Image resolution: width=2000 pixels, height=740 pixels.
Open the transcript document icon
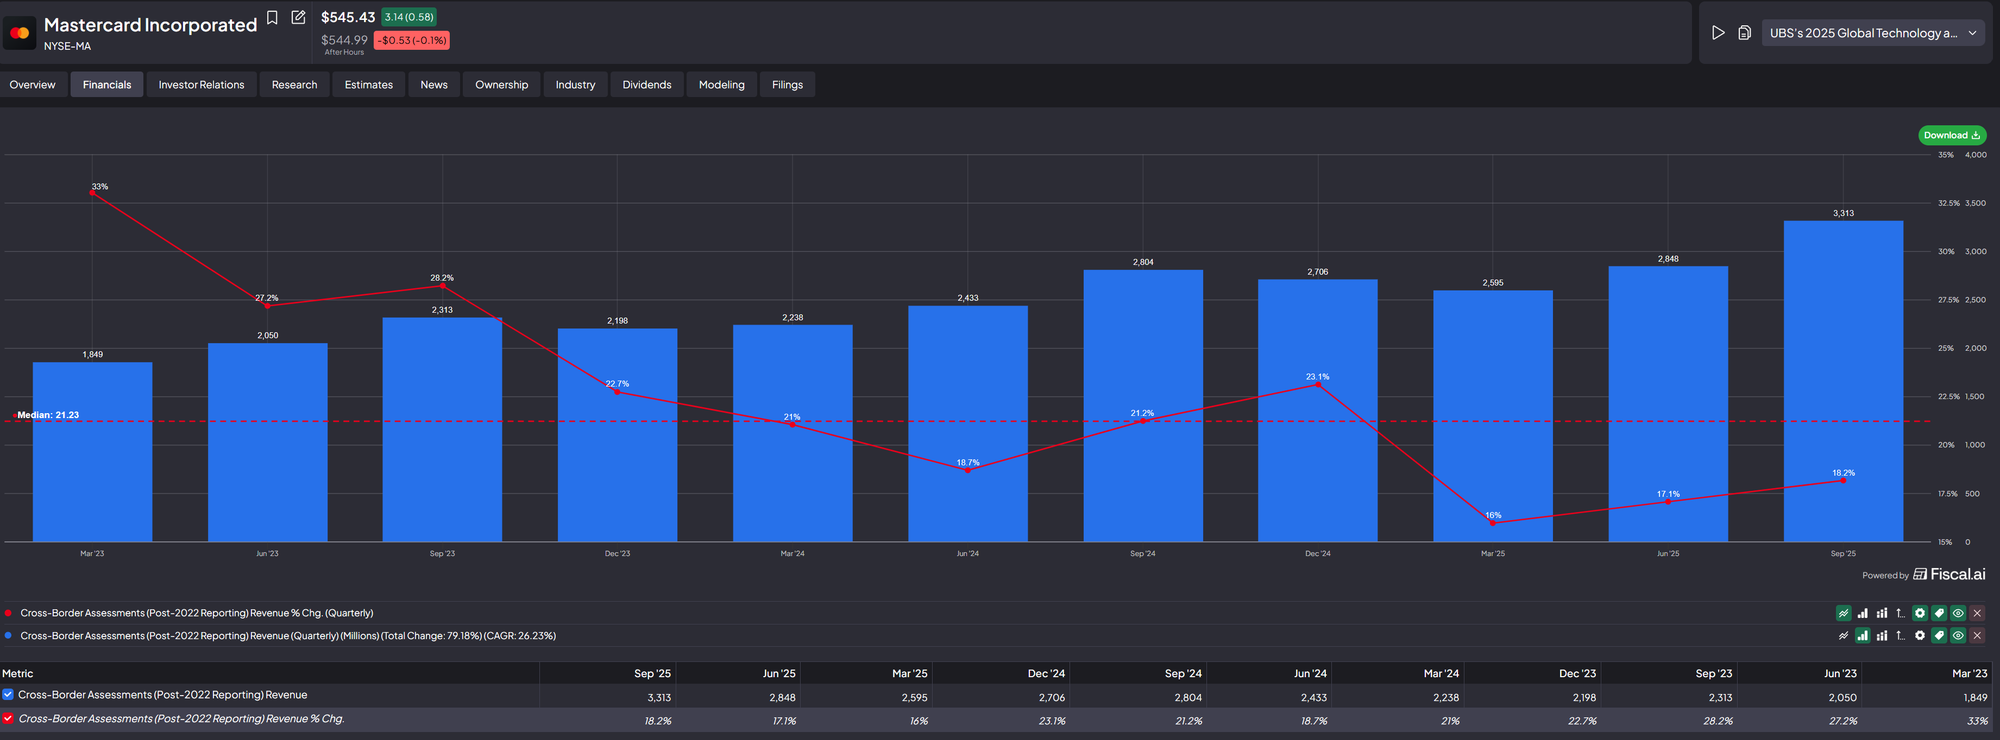[x=1744, y=33]
